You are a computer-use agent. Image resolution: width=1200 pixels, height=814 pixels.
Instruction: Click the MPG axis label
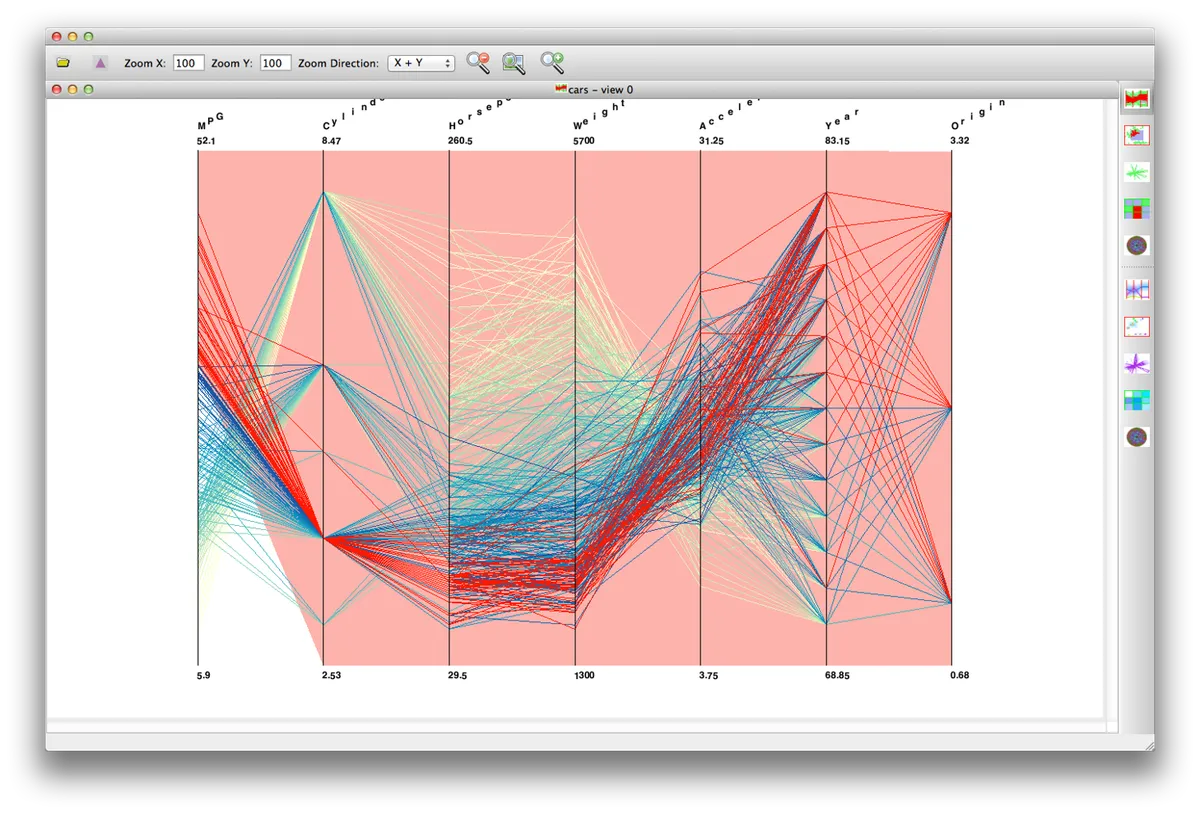coord(210,121)
